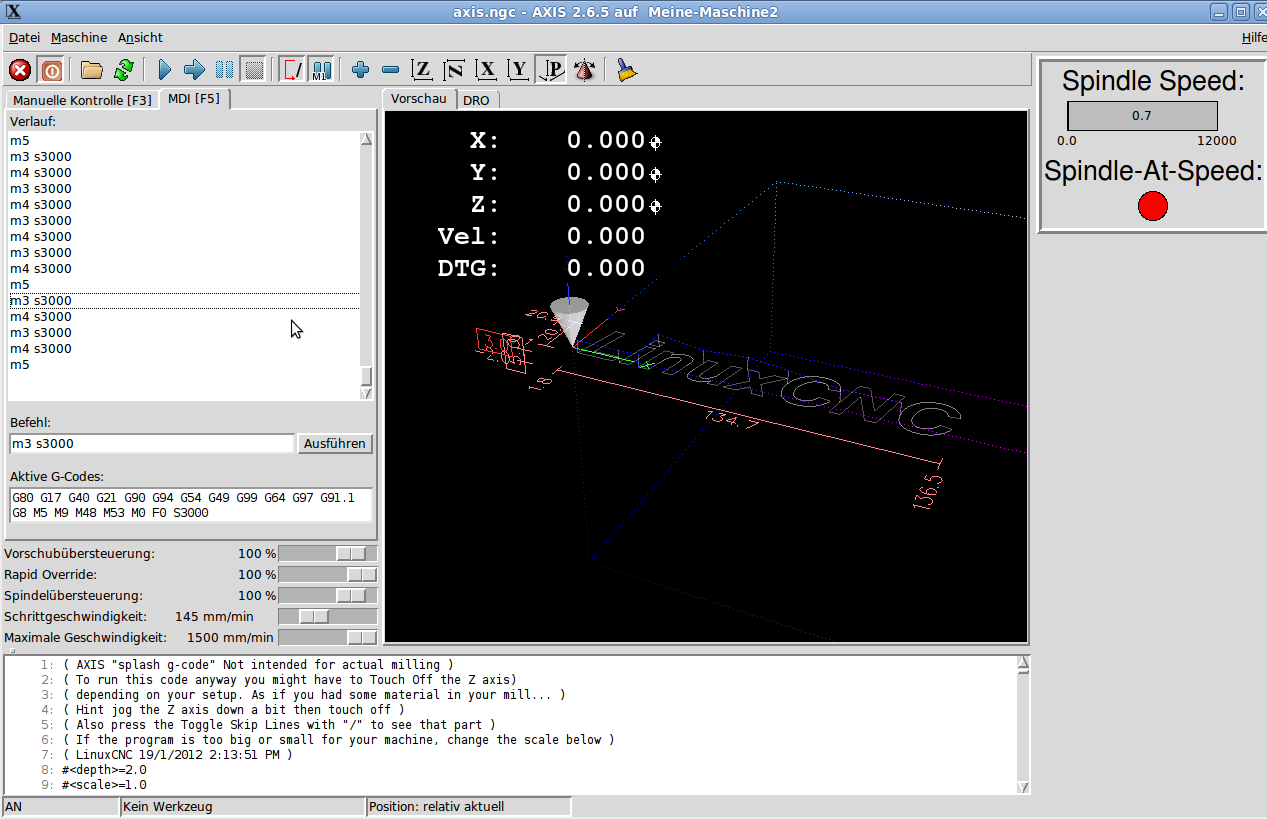Open the Ansicht menu
Screen dimensions: 1267x819
140,37
